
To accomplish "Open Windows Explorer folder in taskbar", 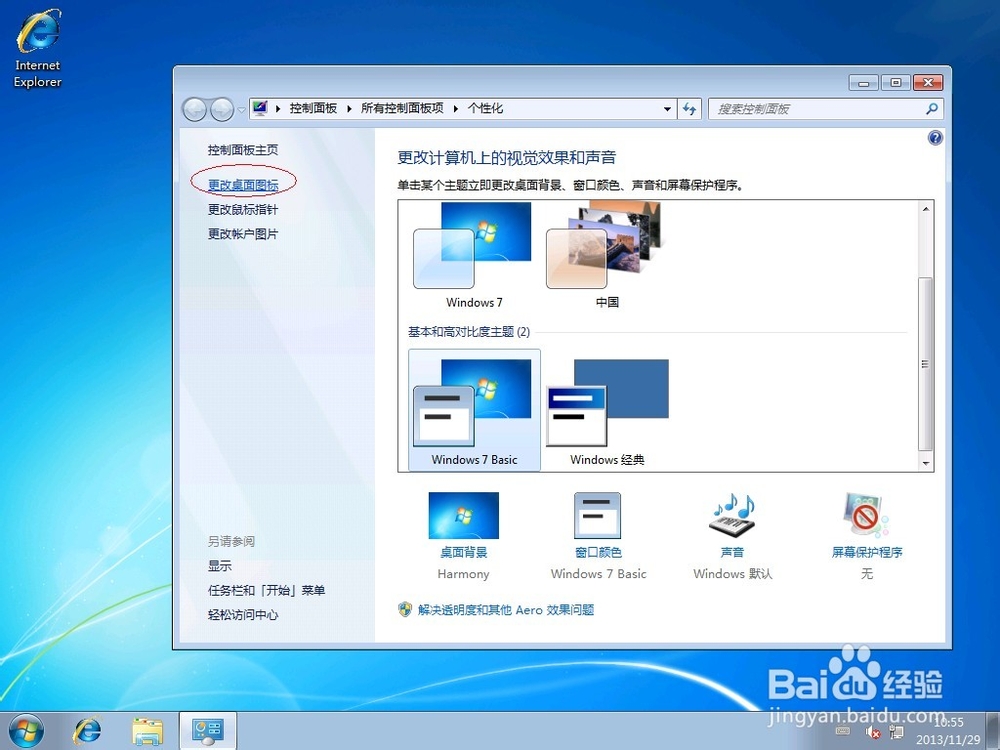I will [147, 731].
